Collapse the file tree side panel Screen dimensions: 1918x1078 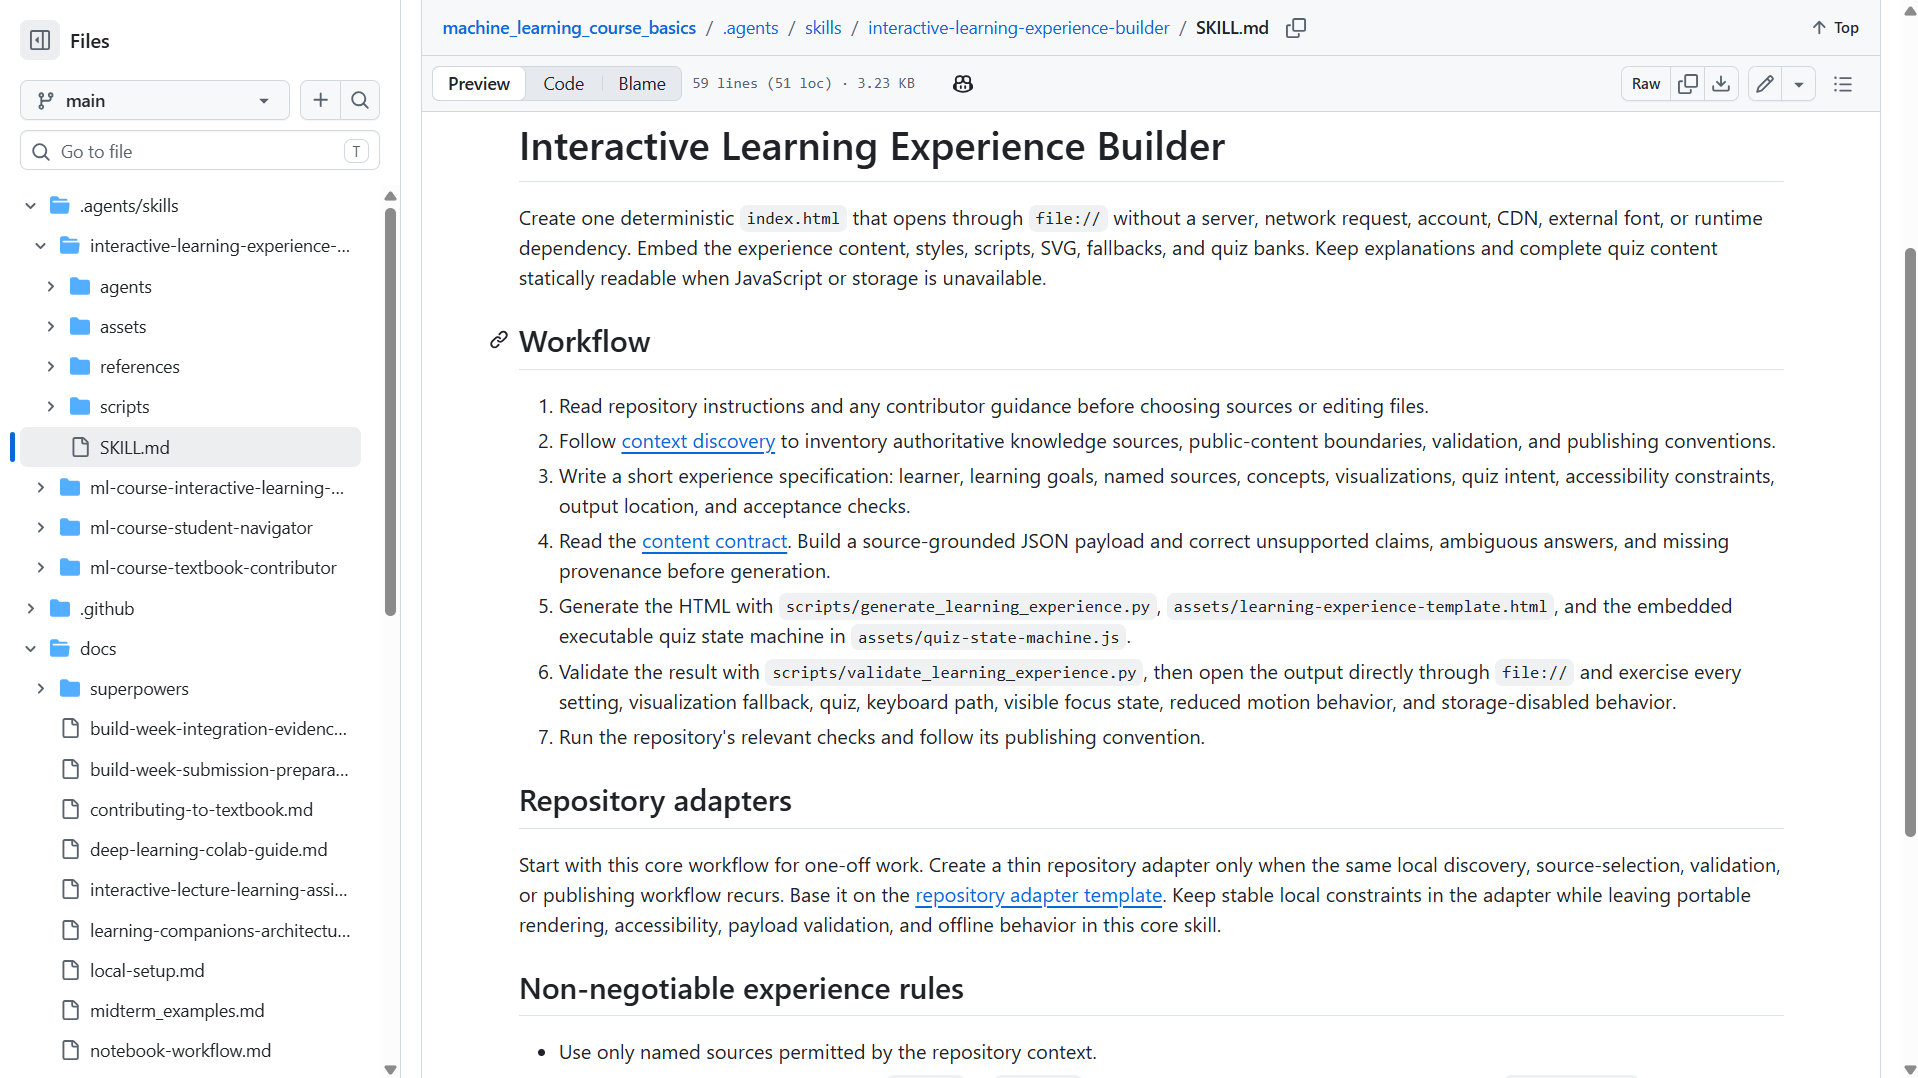point(40,41)
